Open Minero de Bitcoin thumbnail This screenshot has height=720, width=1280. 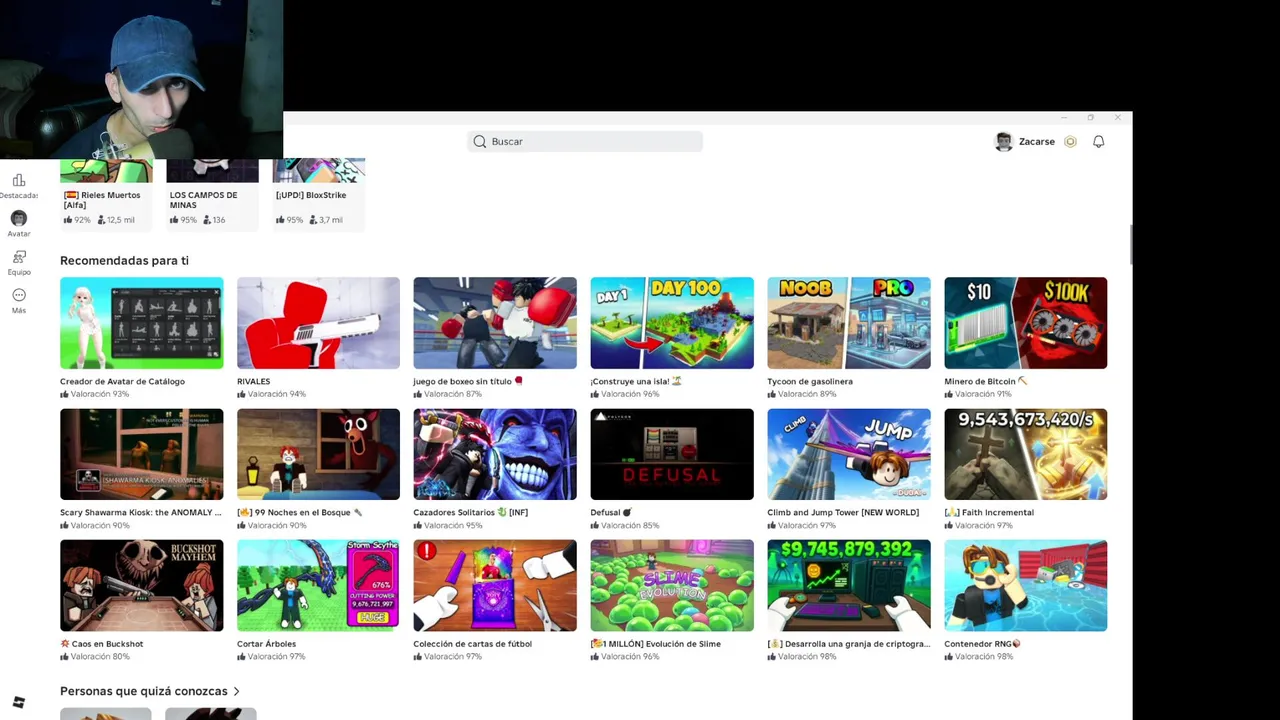(1026, 323)
